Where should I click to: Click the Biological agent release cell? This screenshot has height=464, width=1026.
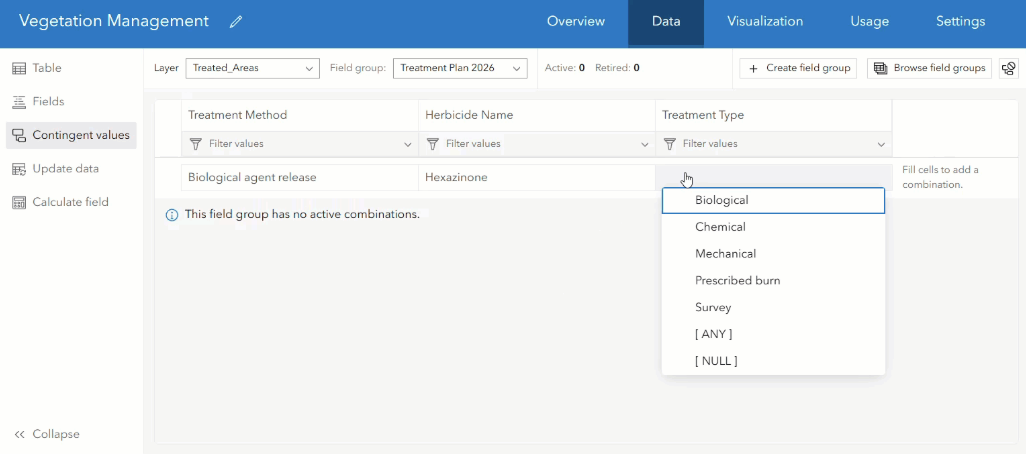click(x=300, y=177)
